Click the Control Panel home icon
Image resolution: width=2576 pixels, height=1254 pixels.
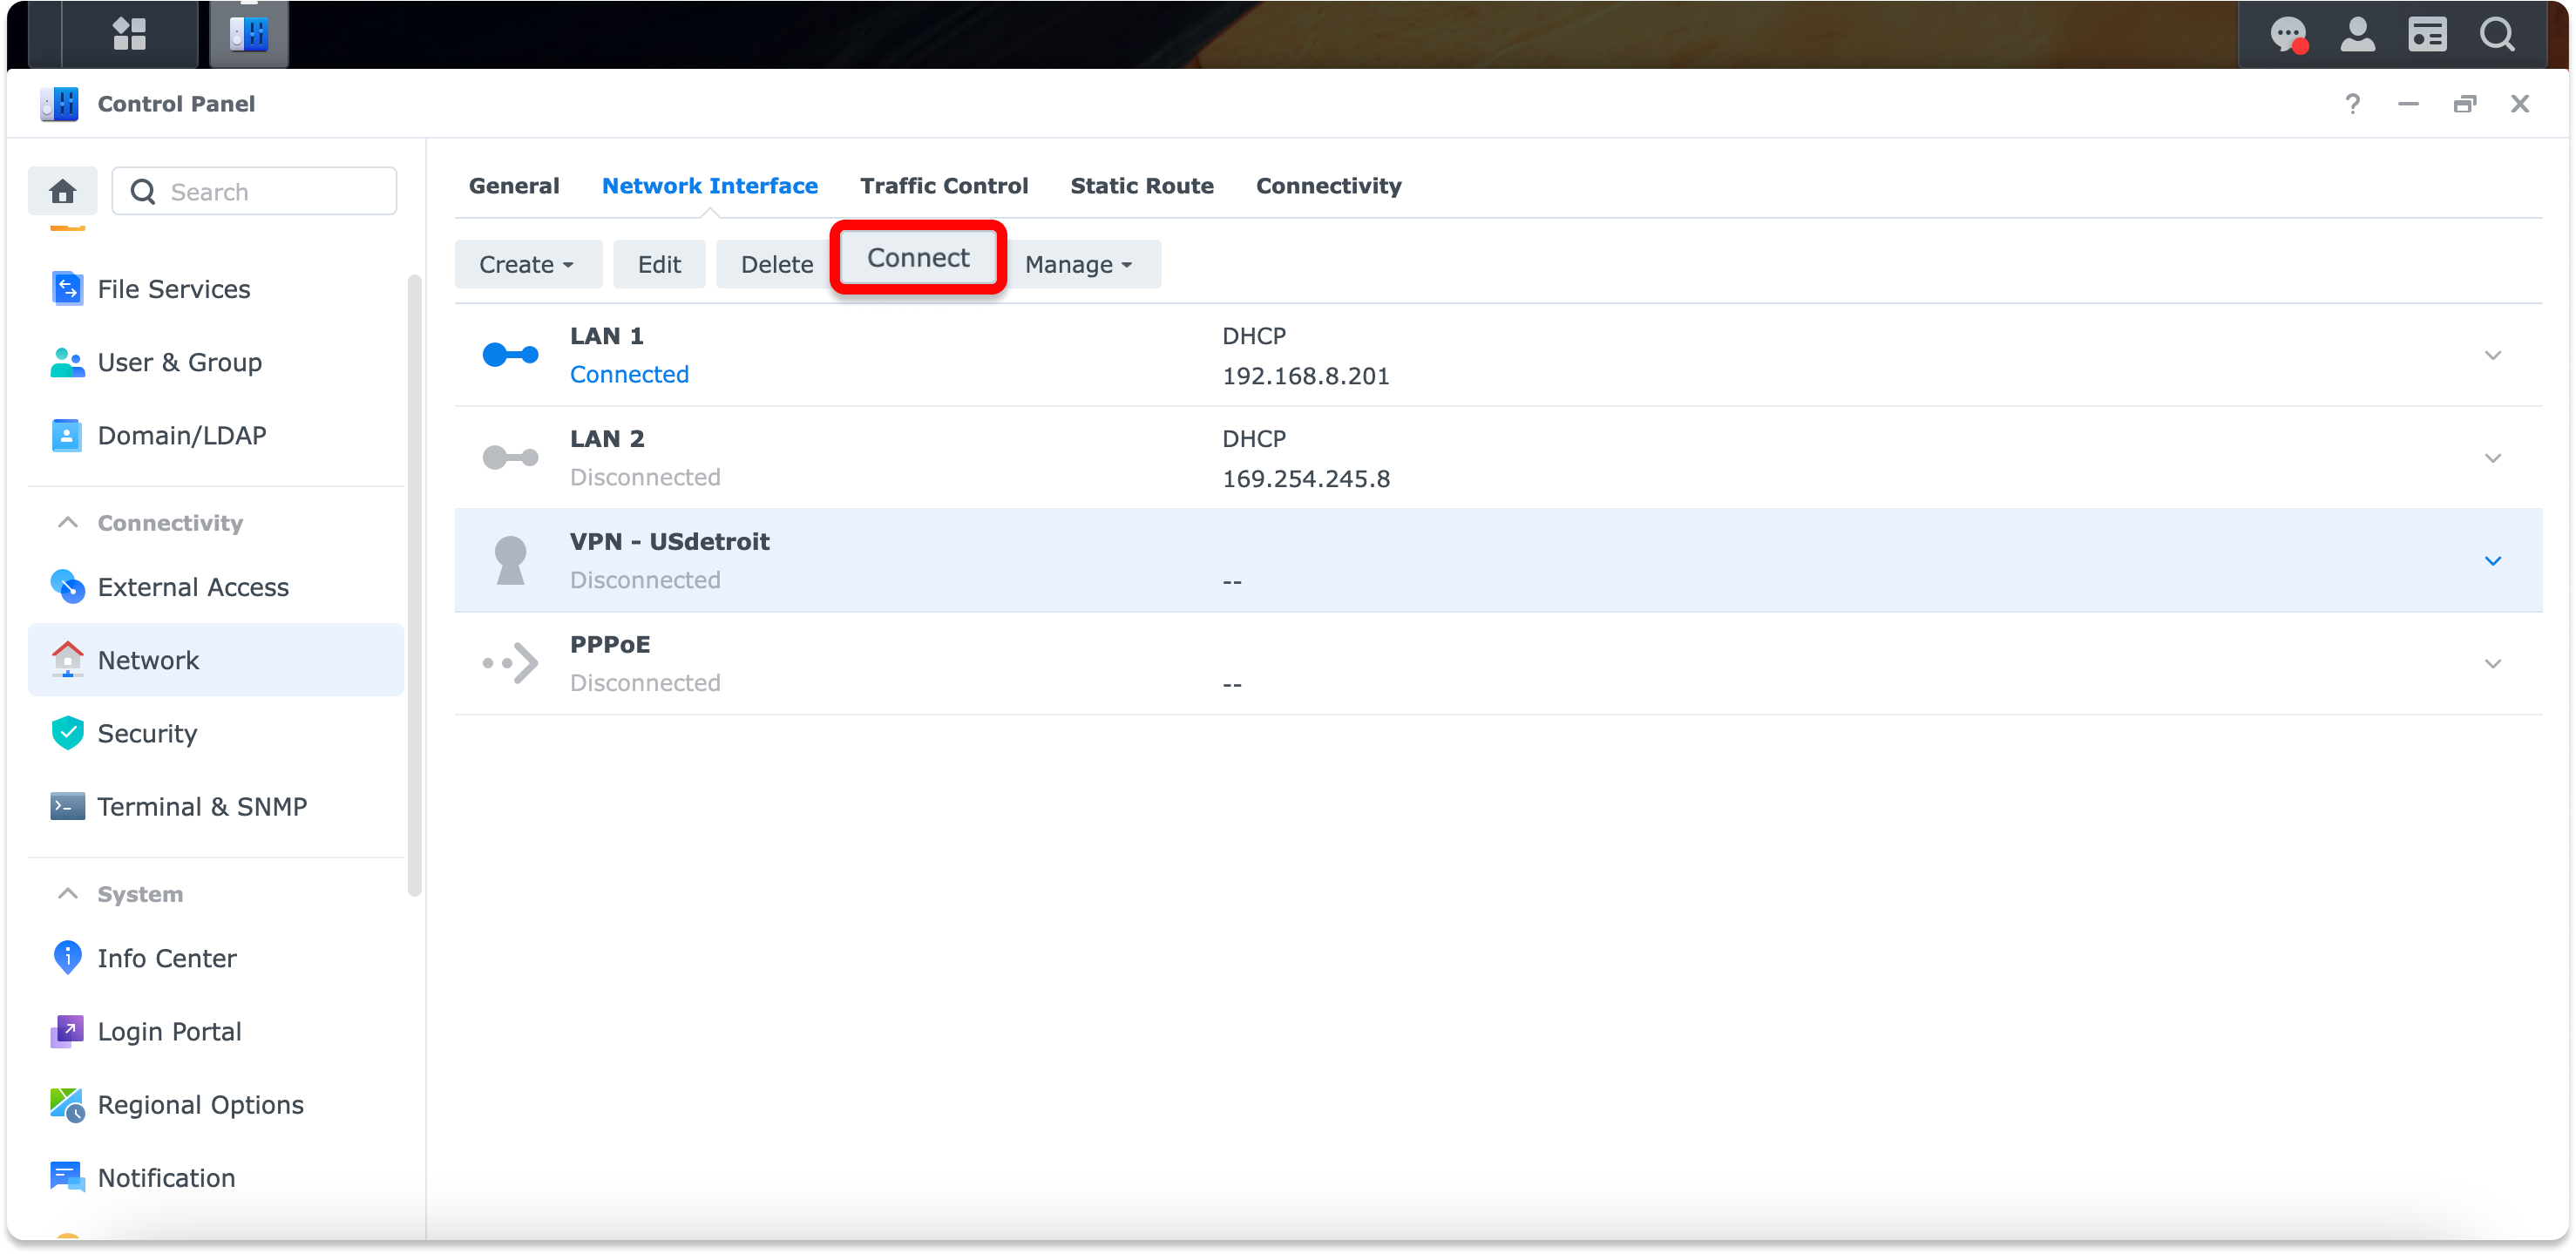click(63, 191)
